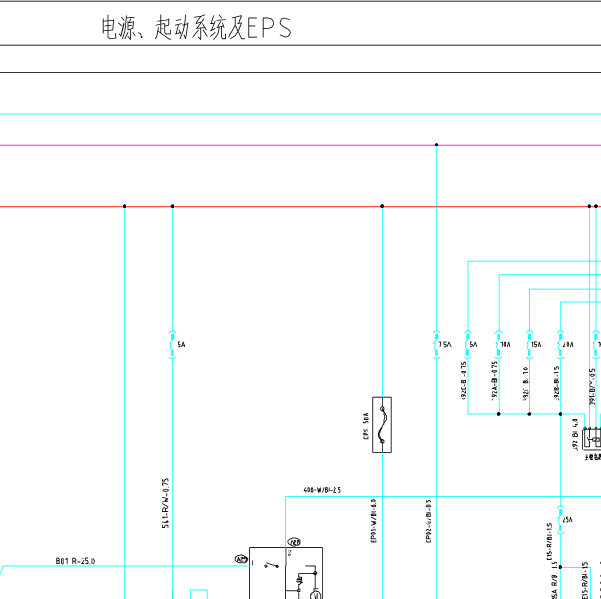This screenshot has height=599, width=601.
Task: Click the wire label 192C-B-0.75
Action: click(x=463, y=381)
